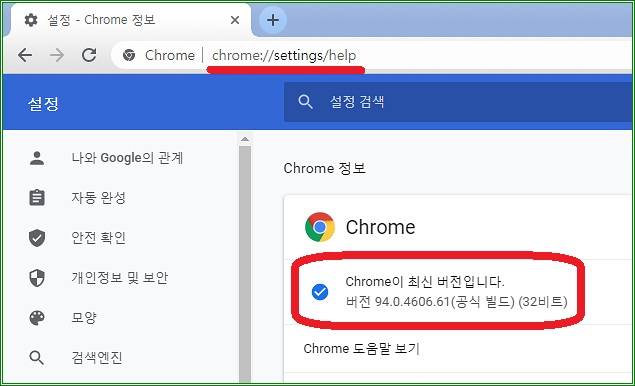Screen dimensions: 635x386
Task: Click the forward navigation arrow
Action: 57,55
